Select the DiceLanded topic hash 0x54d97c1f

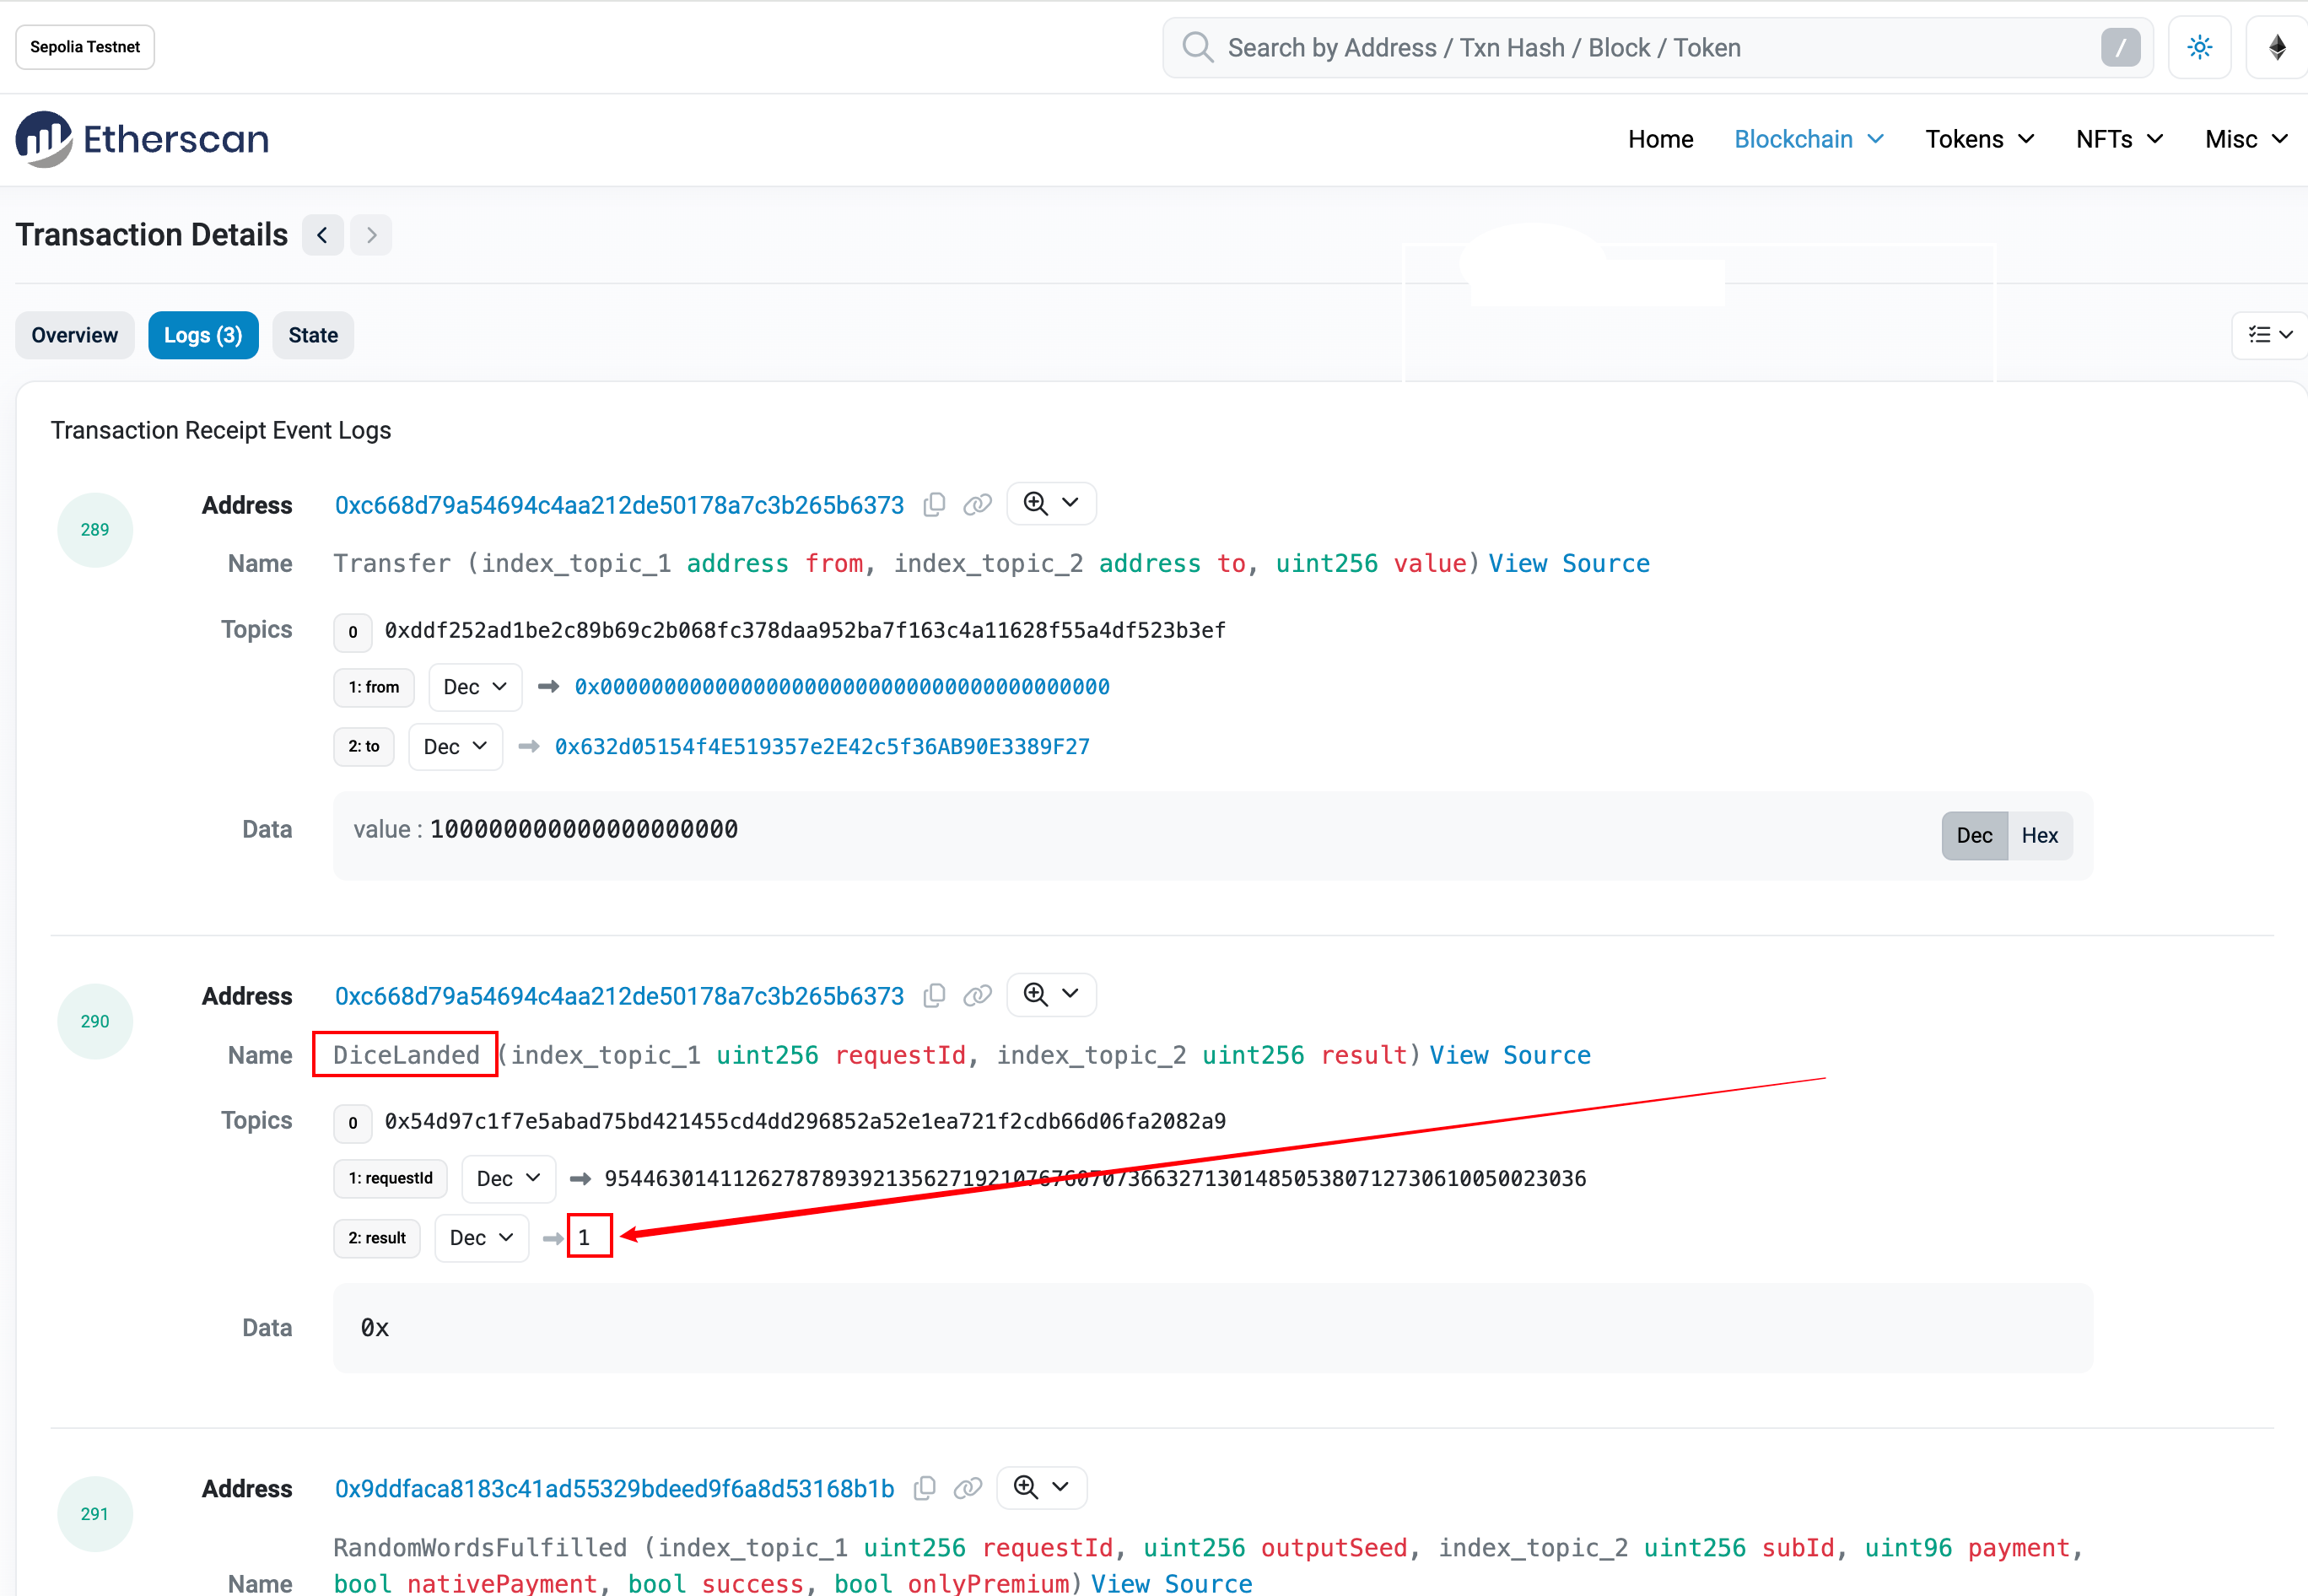pyautogui.click(x=805, y=1121)
